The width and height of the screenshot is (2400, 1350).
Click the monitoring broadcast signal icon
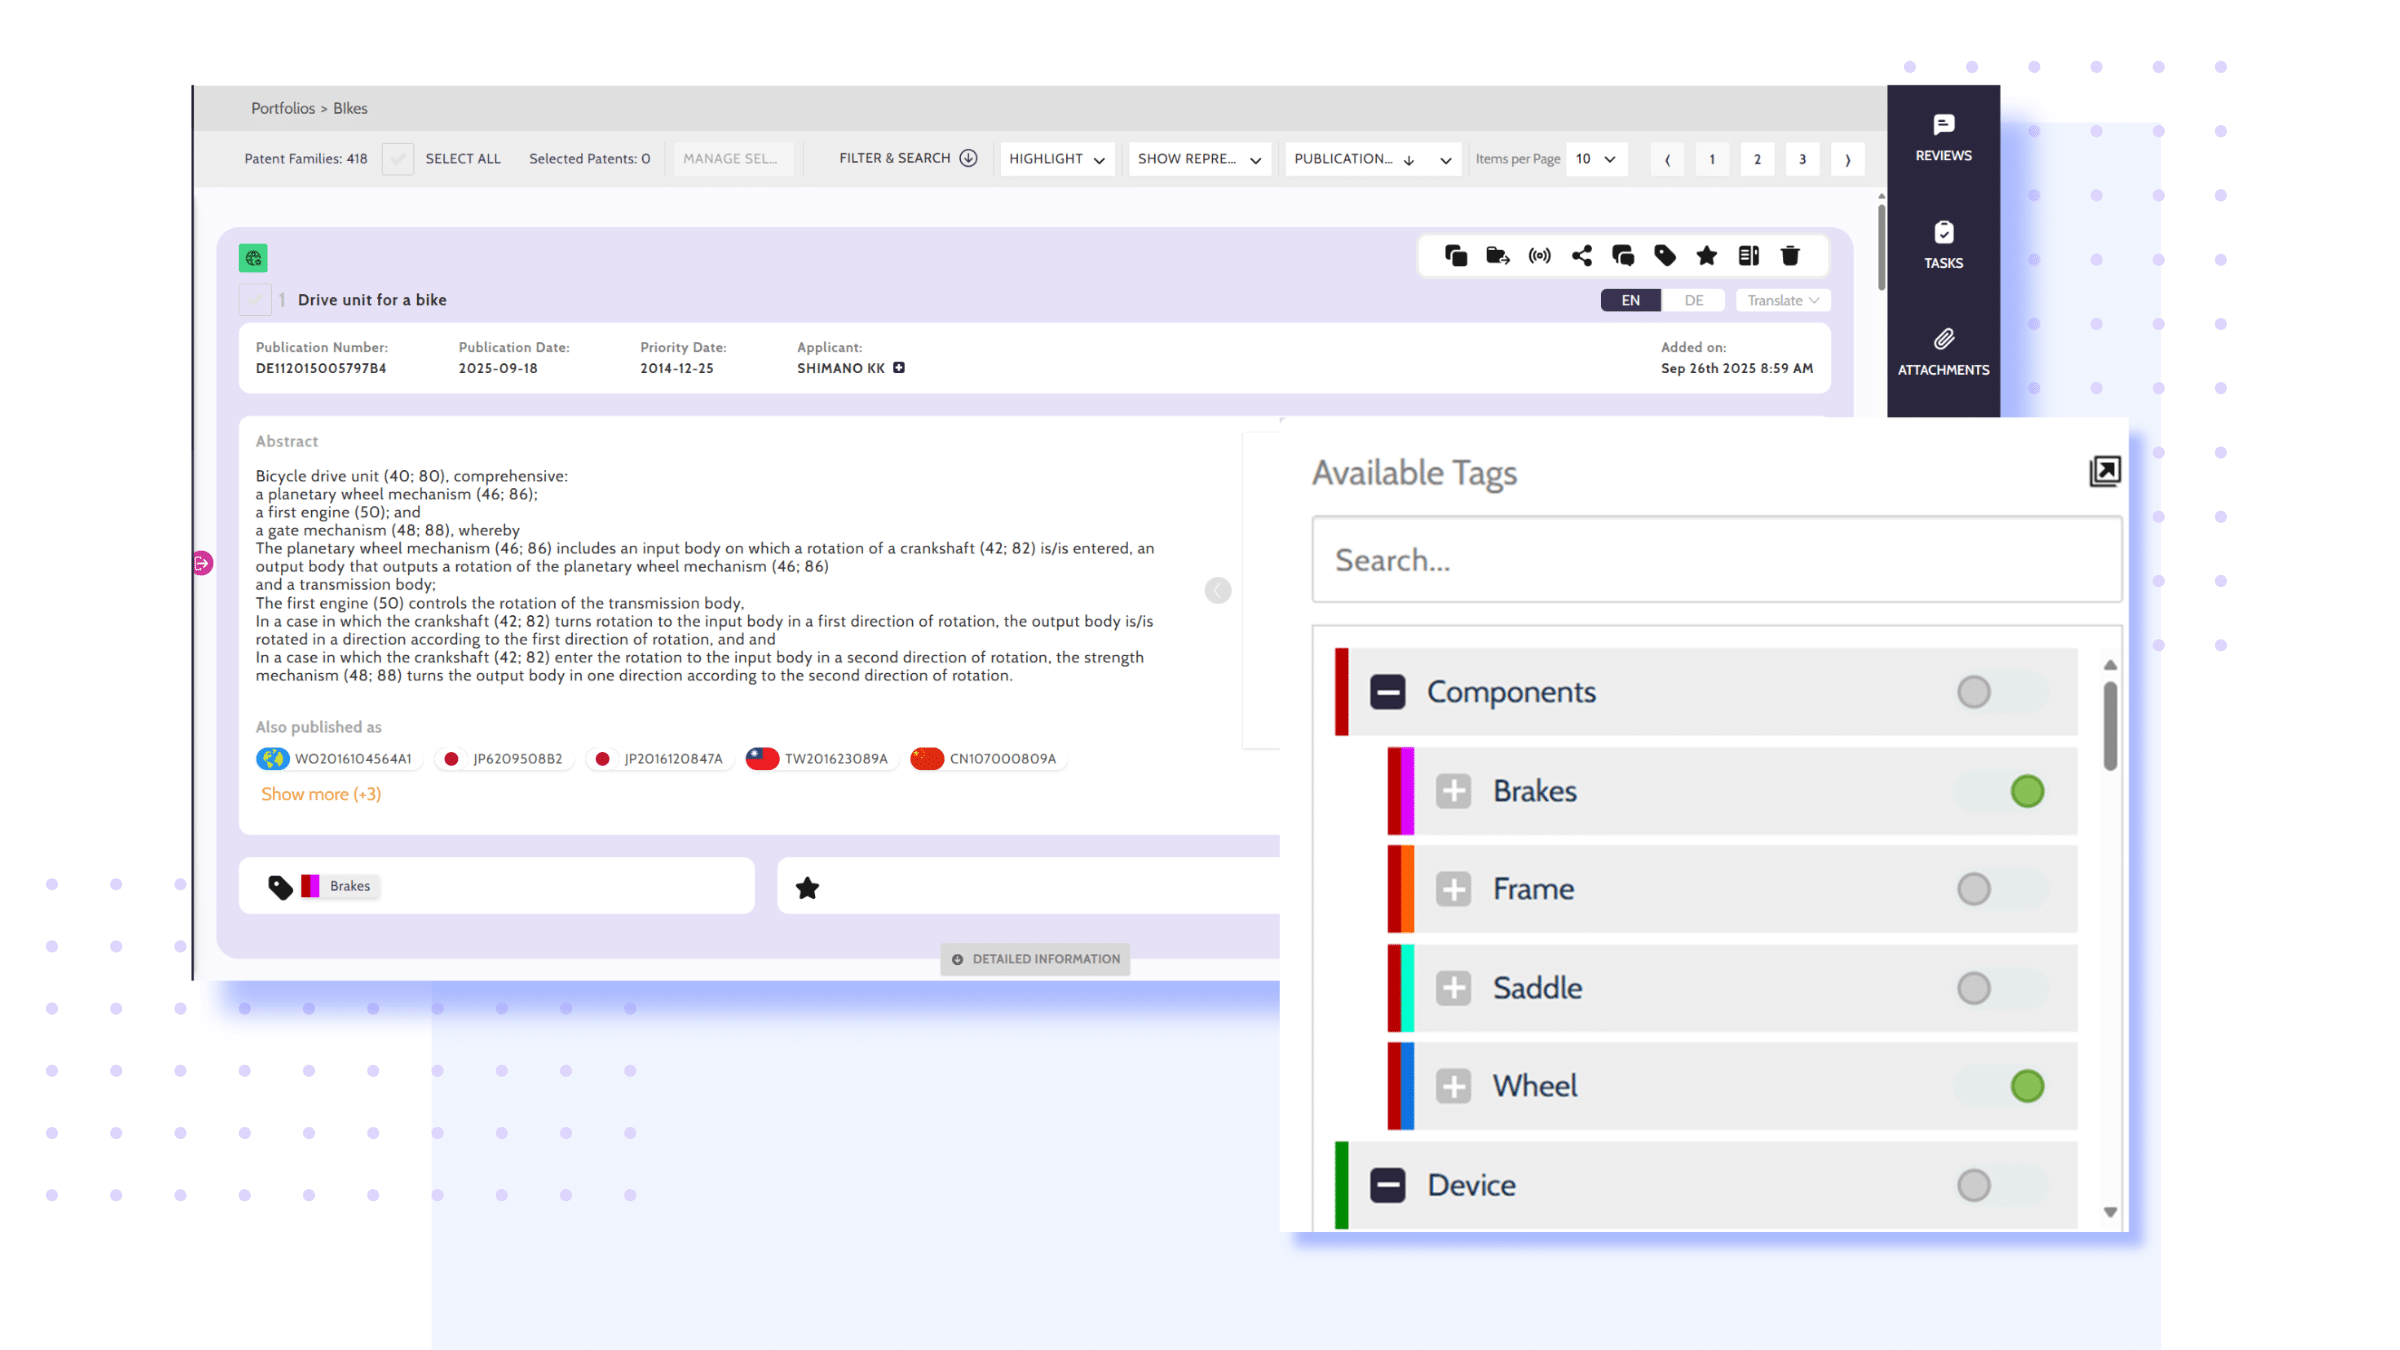pyautogui.click(x=1540, y=256)
